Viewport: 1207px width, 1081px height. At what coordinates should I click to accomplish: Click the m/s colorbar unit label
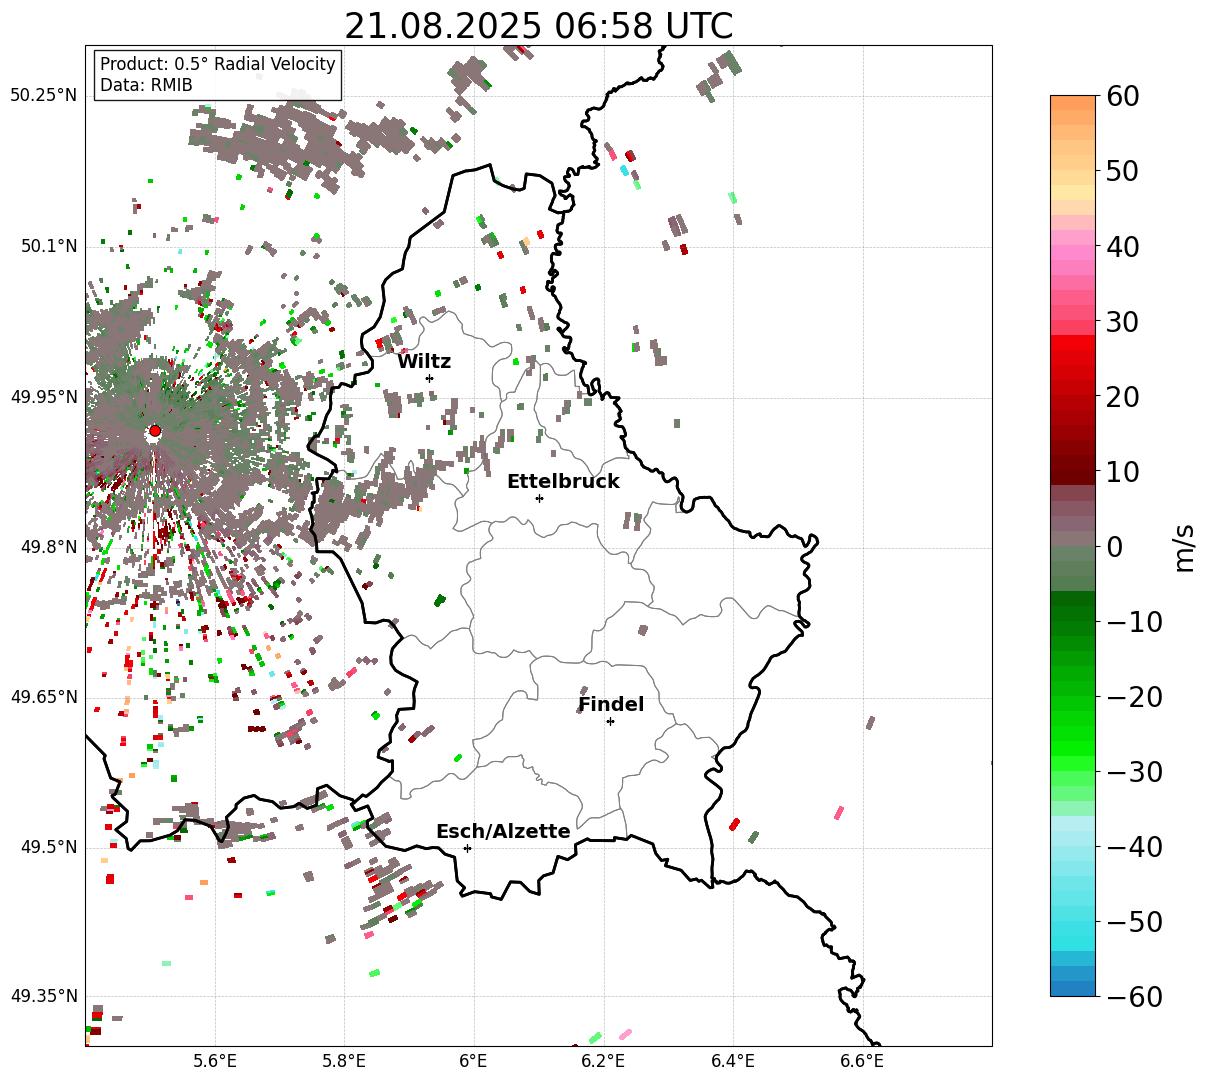pos(1185,546)
